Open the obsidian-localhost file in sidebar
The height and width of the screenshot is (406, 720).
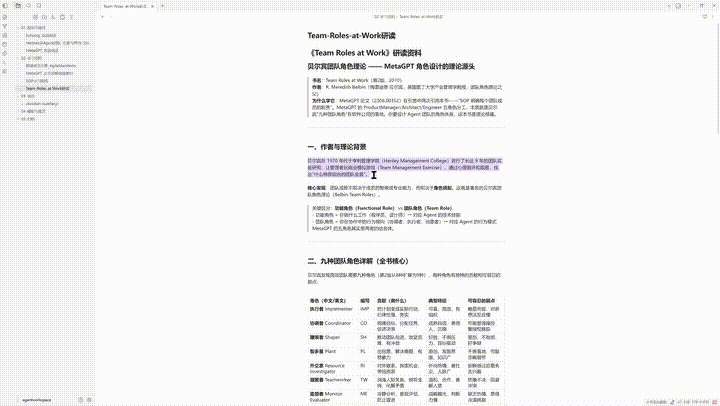click(42, 104)
